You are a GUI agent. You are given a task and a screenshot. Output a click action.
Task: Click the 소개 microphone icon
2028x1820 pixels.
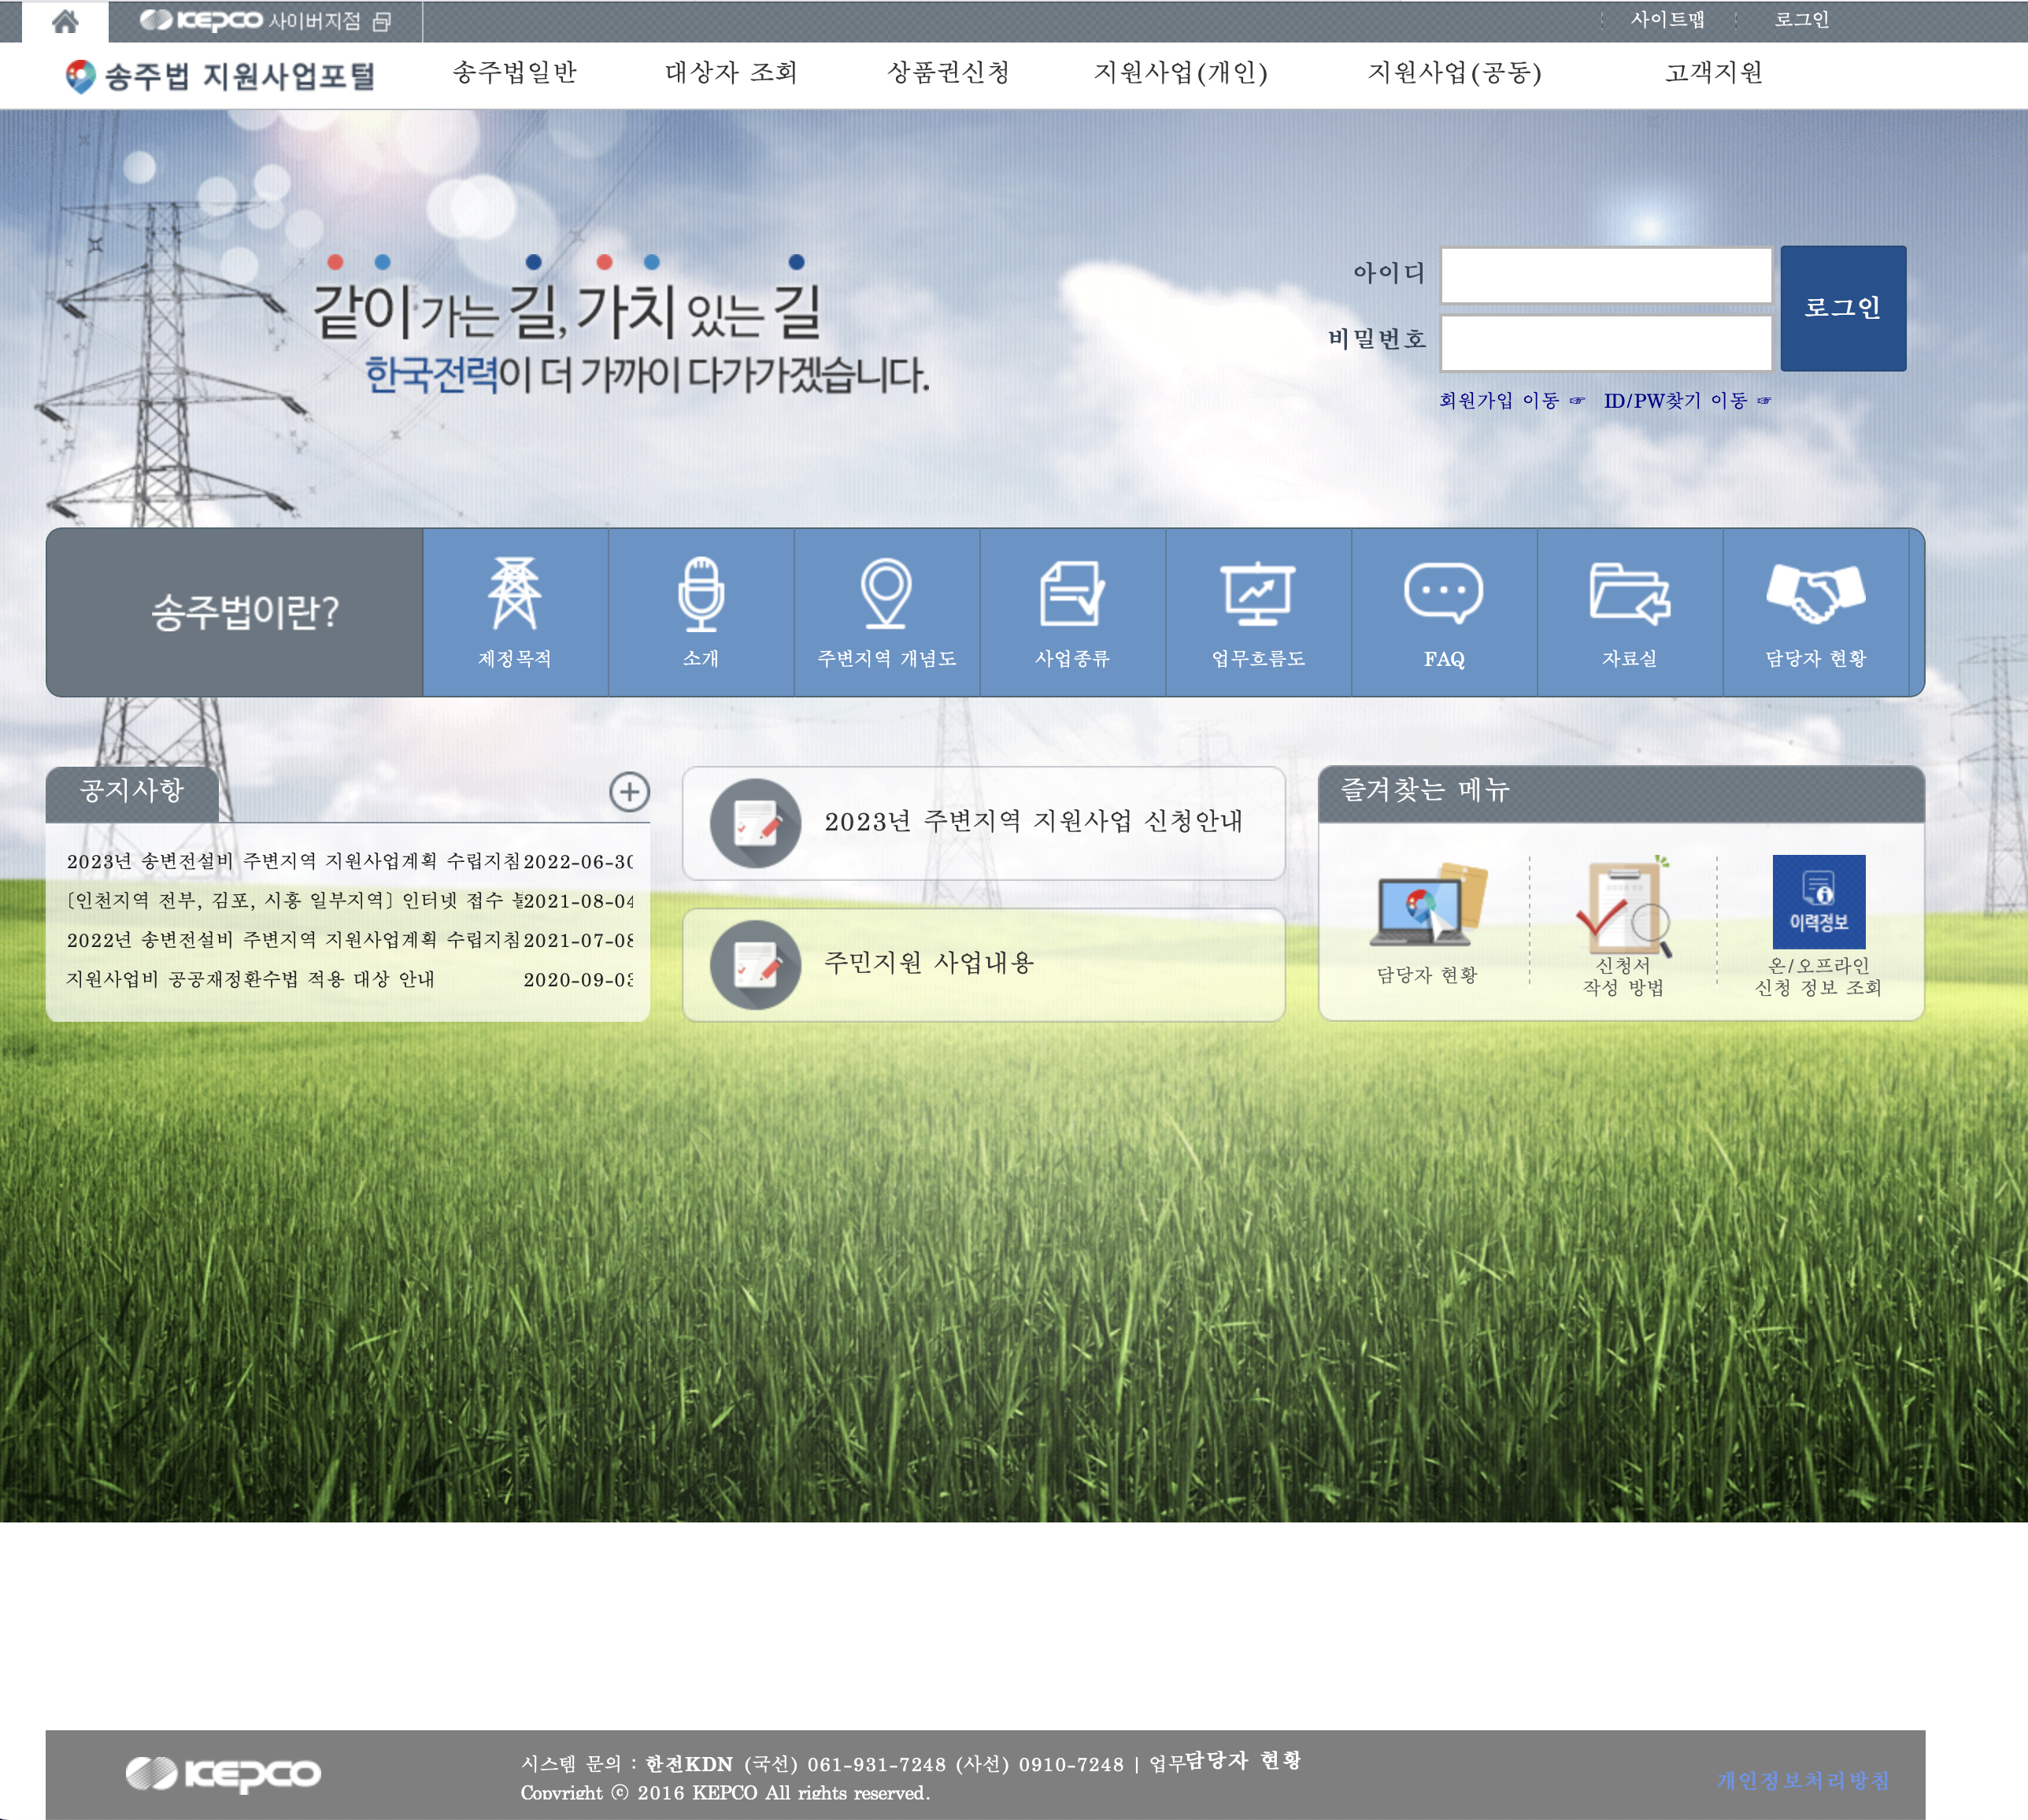point(700,594)
